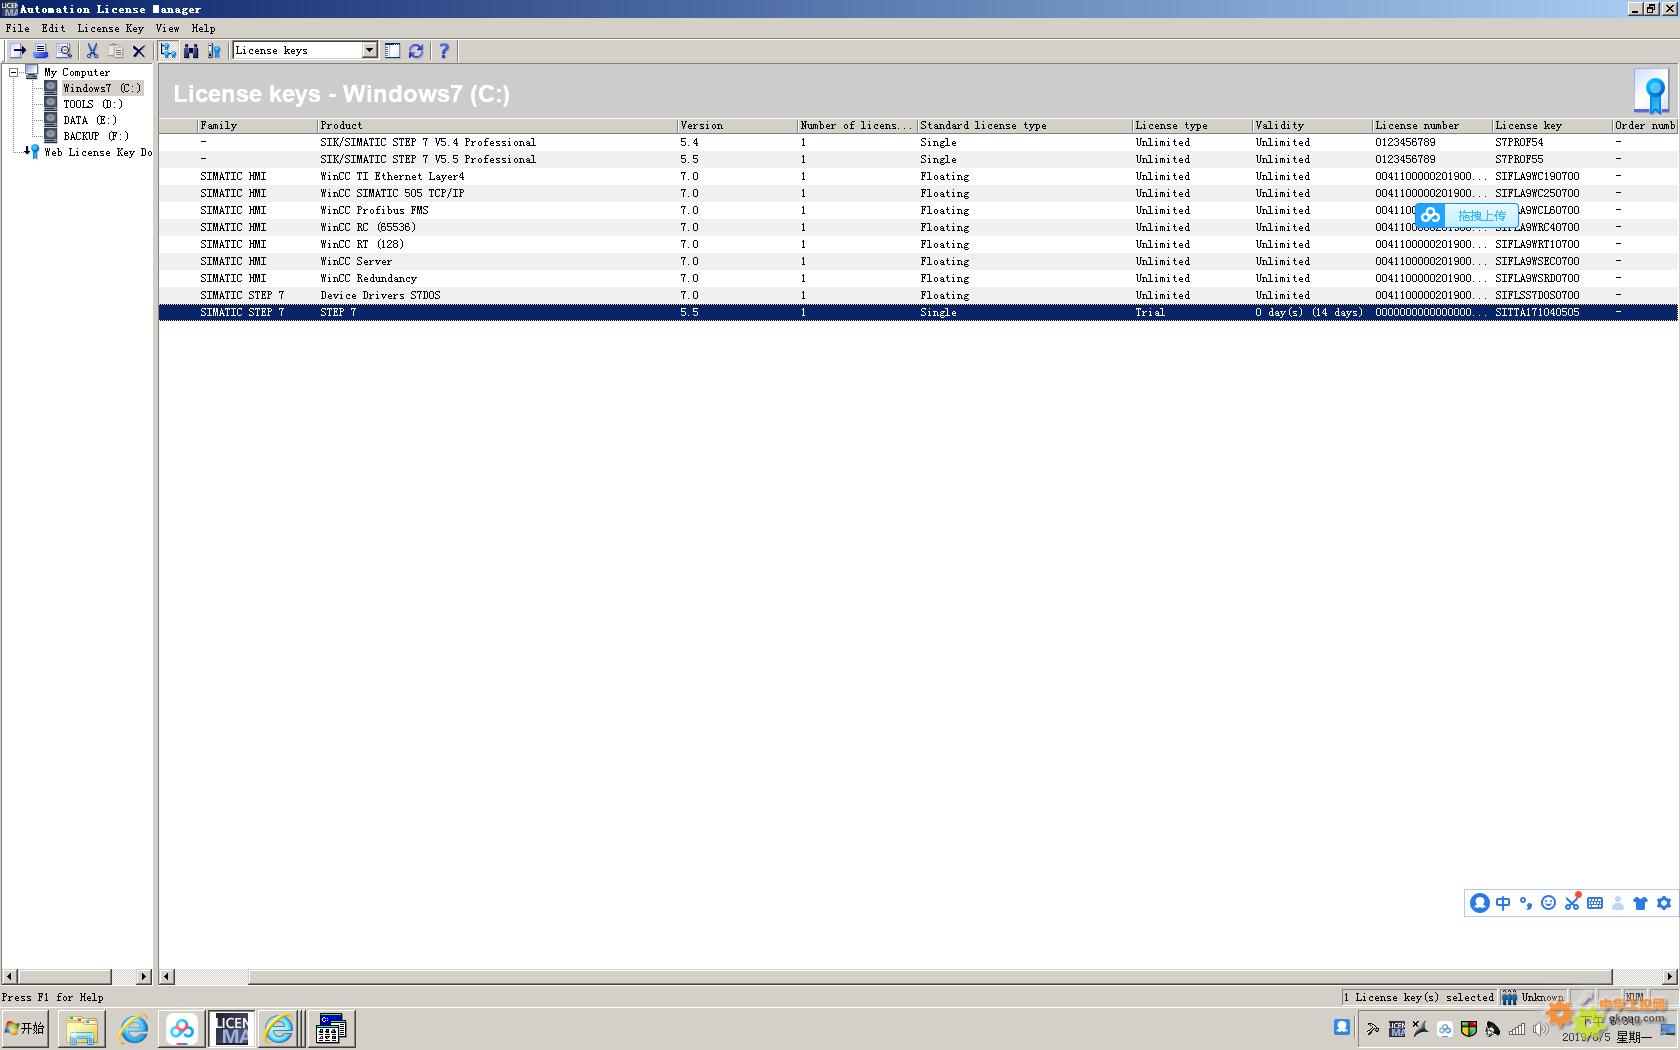This screenshot has height=1050, width=1680.
Task: Click the paste toolbar icon
Action: click(116, 50)
